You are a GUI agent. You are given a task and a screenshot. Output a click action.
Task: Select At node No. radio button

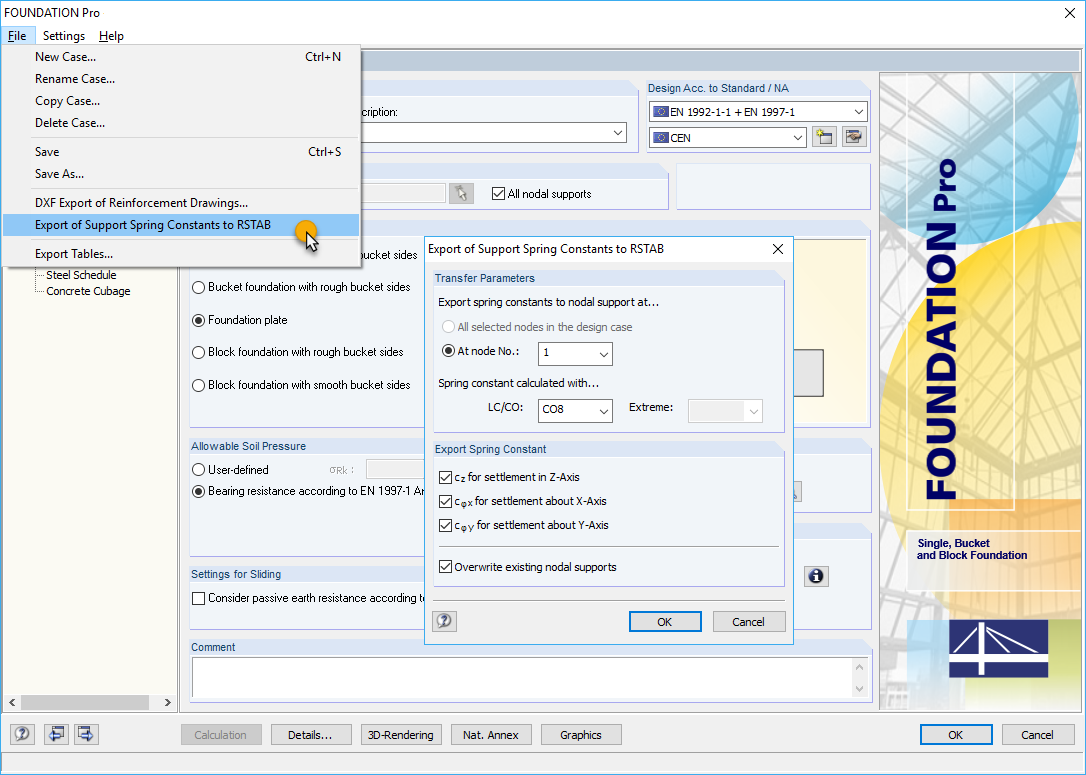[x=448, y=351]
